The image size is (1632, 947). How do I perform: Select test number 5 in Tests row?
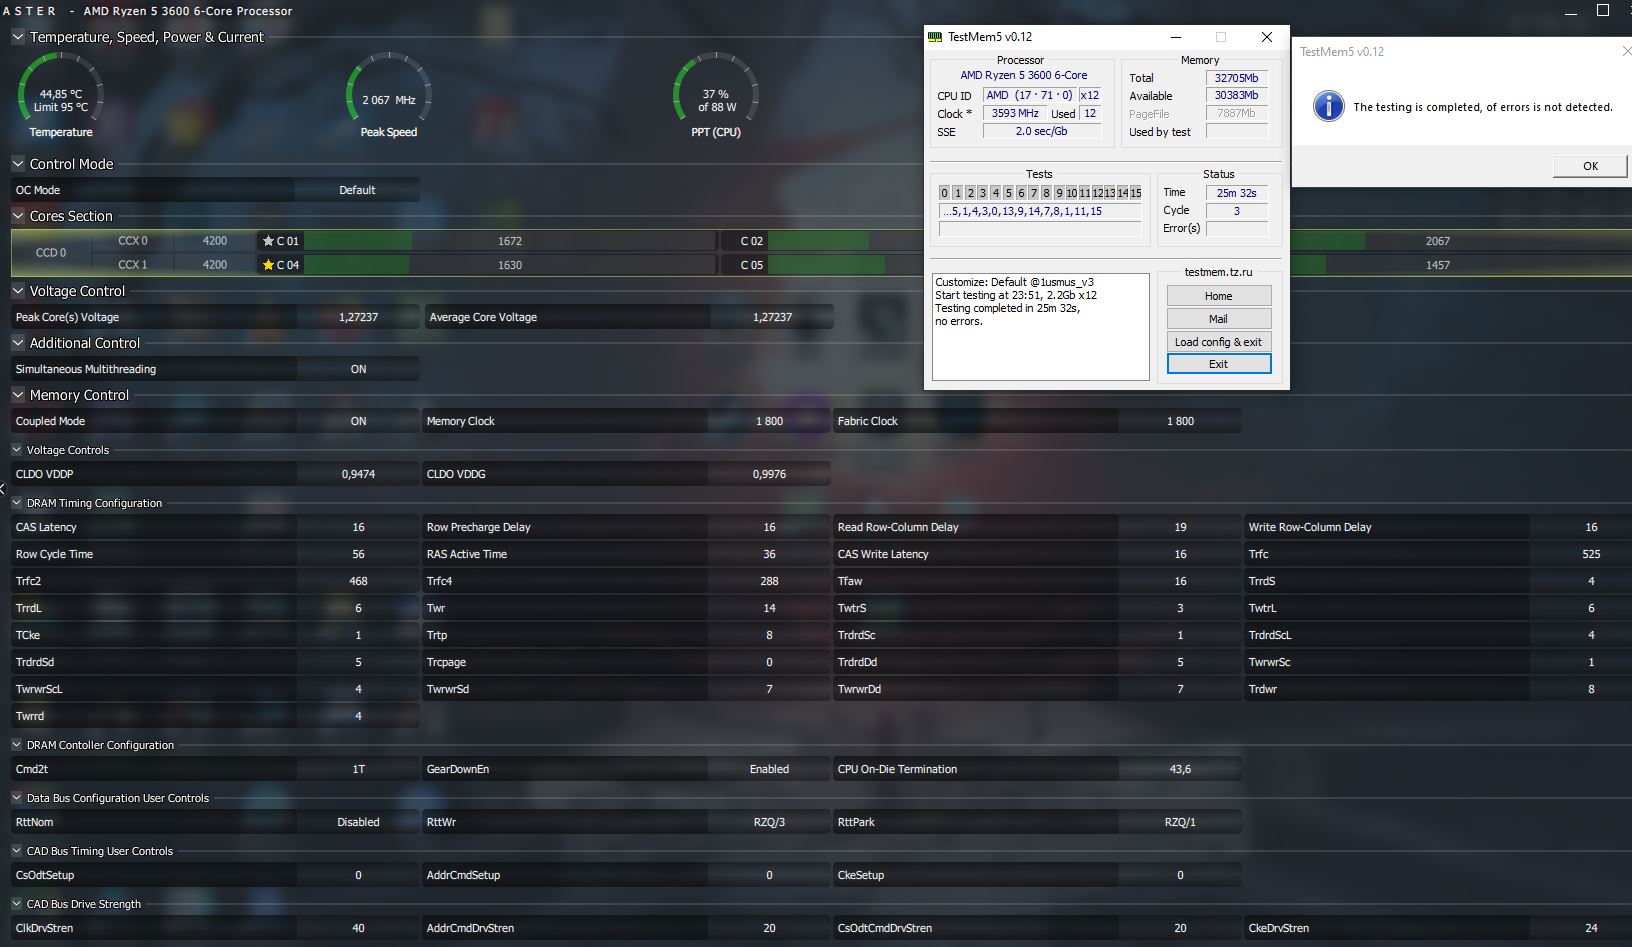[x=1008, y=193]
